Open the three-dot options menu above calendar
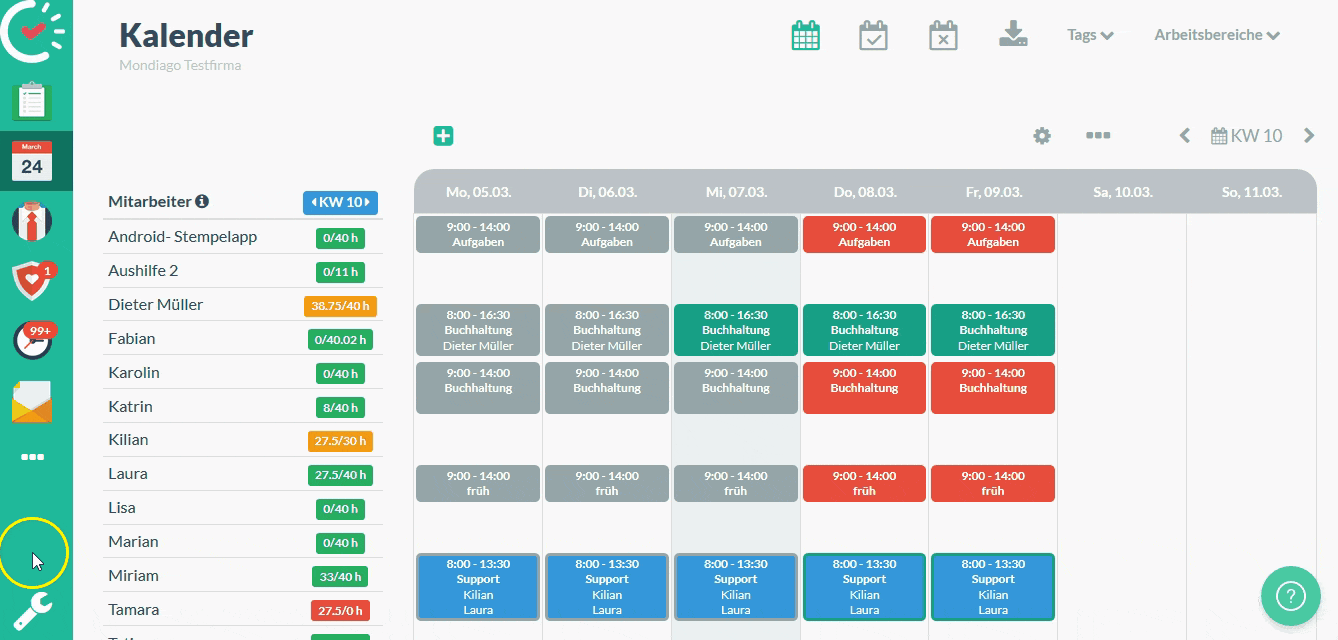This screenshot has width=1338, height=640. point(1098,136)
